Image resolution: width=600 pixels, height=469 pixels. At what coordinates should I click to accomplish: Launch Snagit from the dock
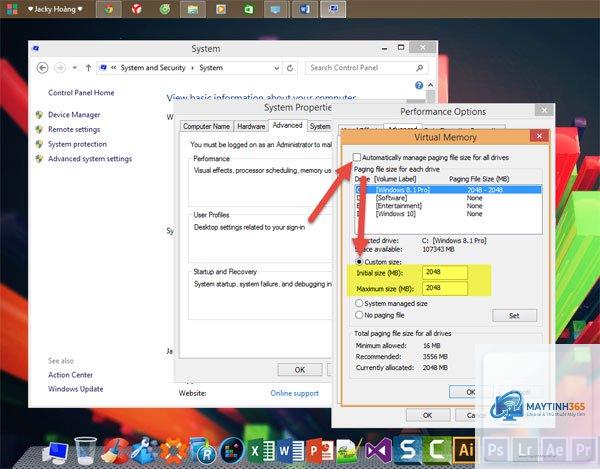[x=408, y=450]
